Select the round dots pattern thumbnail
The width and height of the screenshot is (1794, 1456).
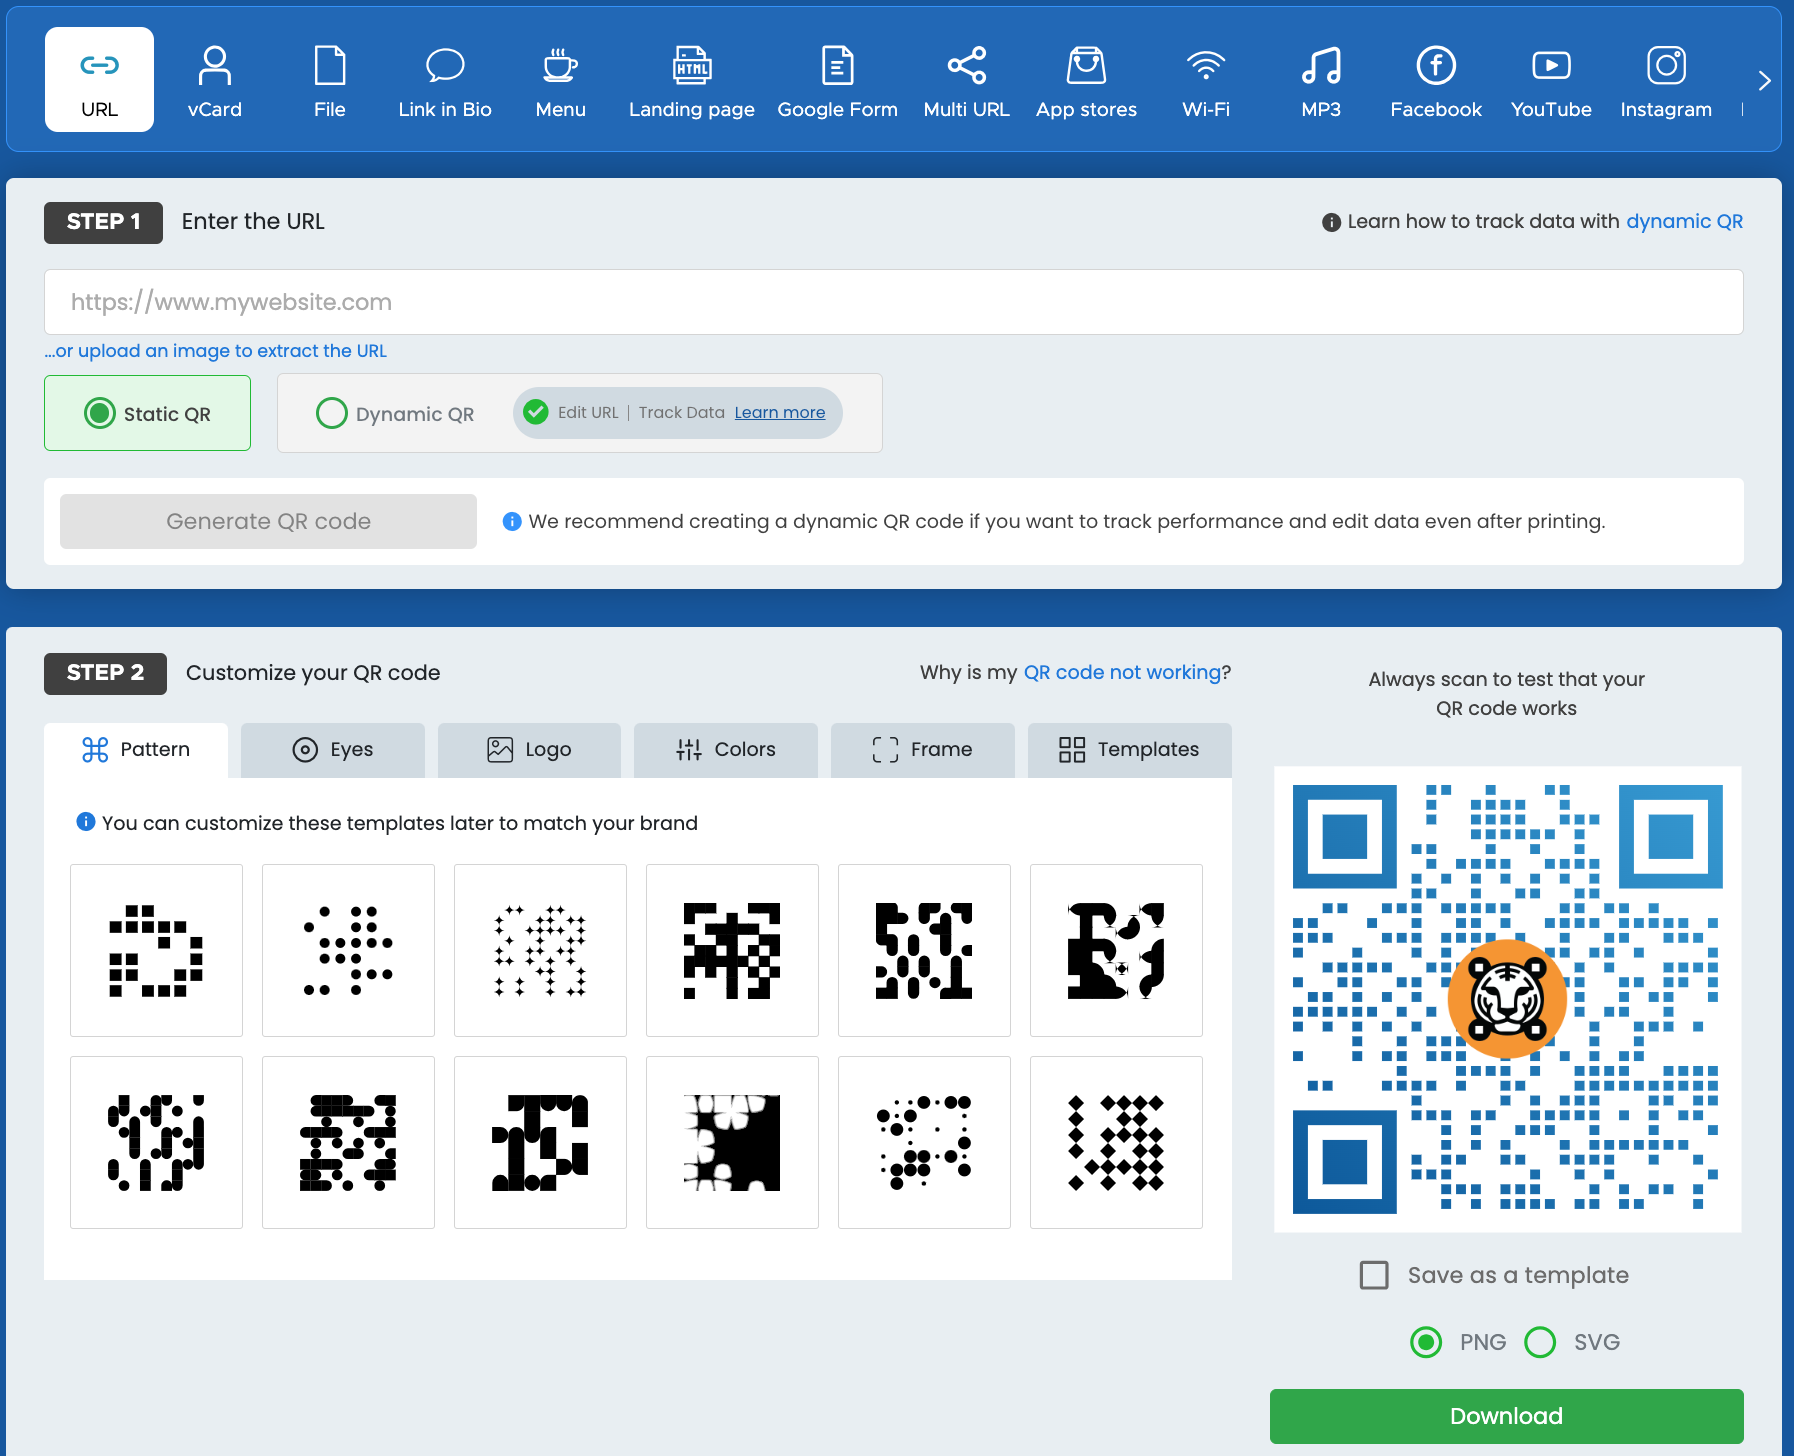pyautogui.click(x=348, y=950)
